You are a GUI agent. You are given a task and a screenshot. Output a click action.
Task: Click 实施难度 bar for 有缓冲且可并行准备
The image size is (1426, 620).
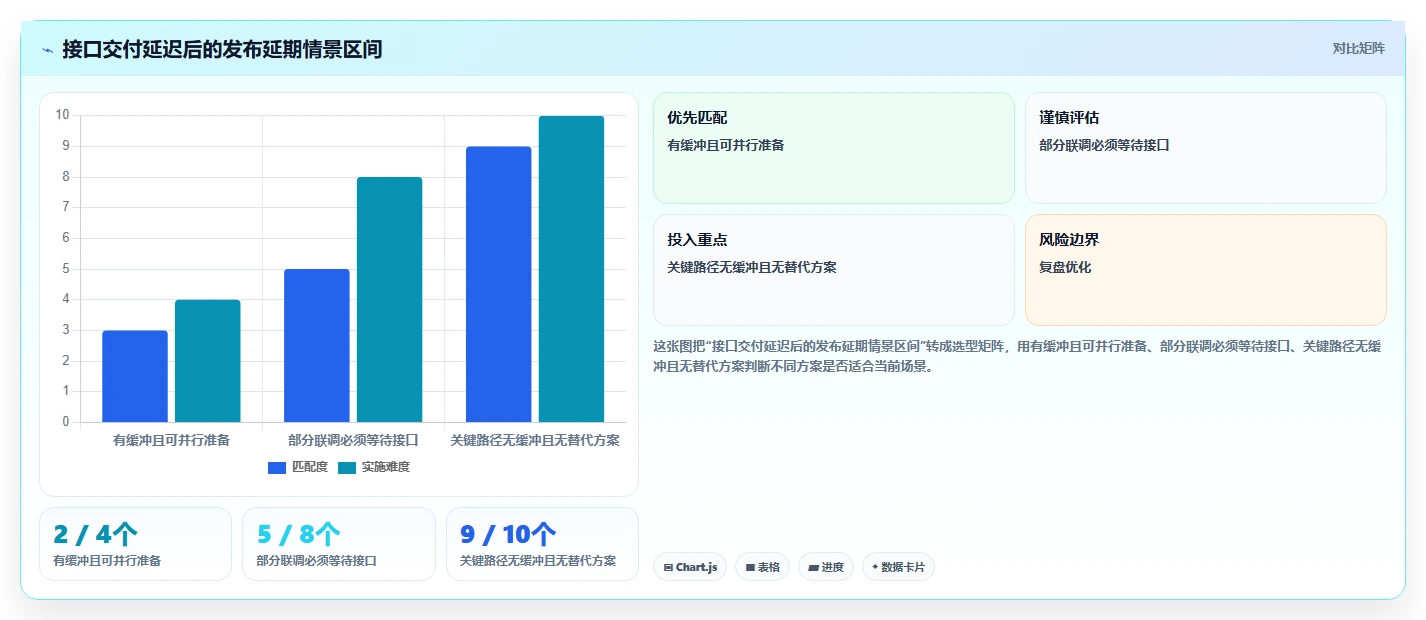pos(208,361)
